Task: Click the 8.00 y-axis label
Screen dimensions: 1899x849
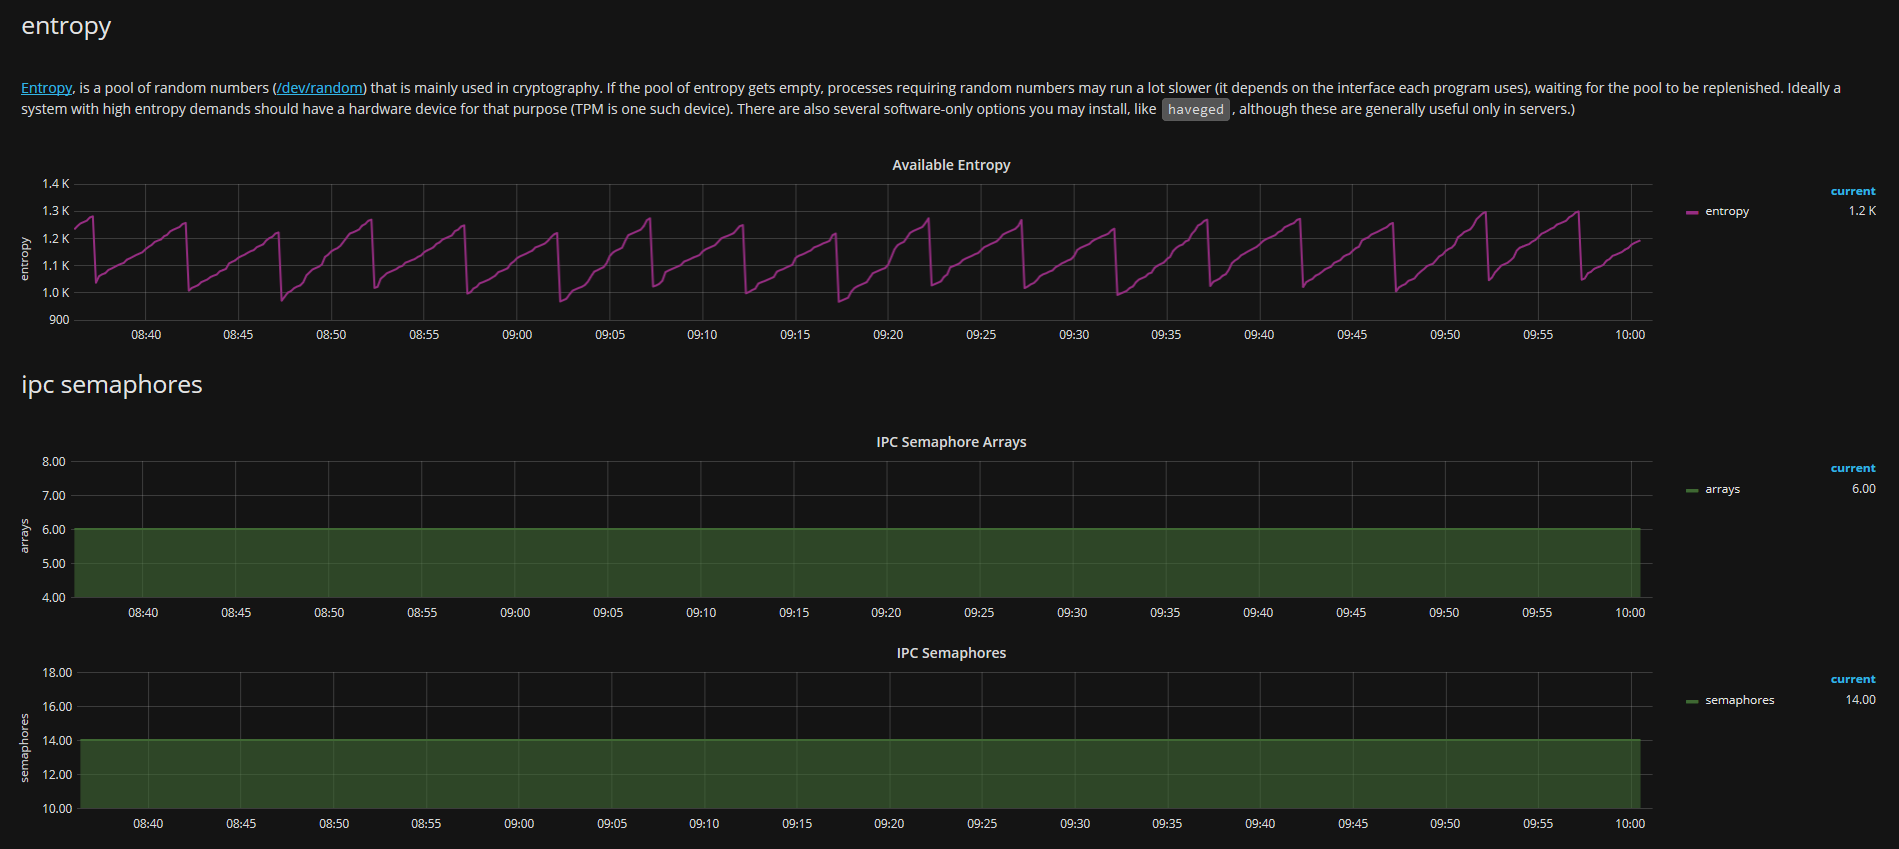Action: [x=54, y=462]
